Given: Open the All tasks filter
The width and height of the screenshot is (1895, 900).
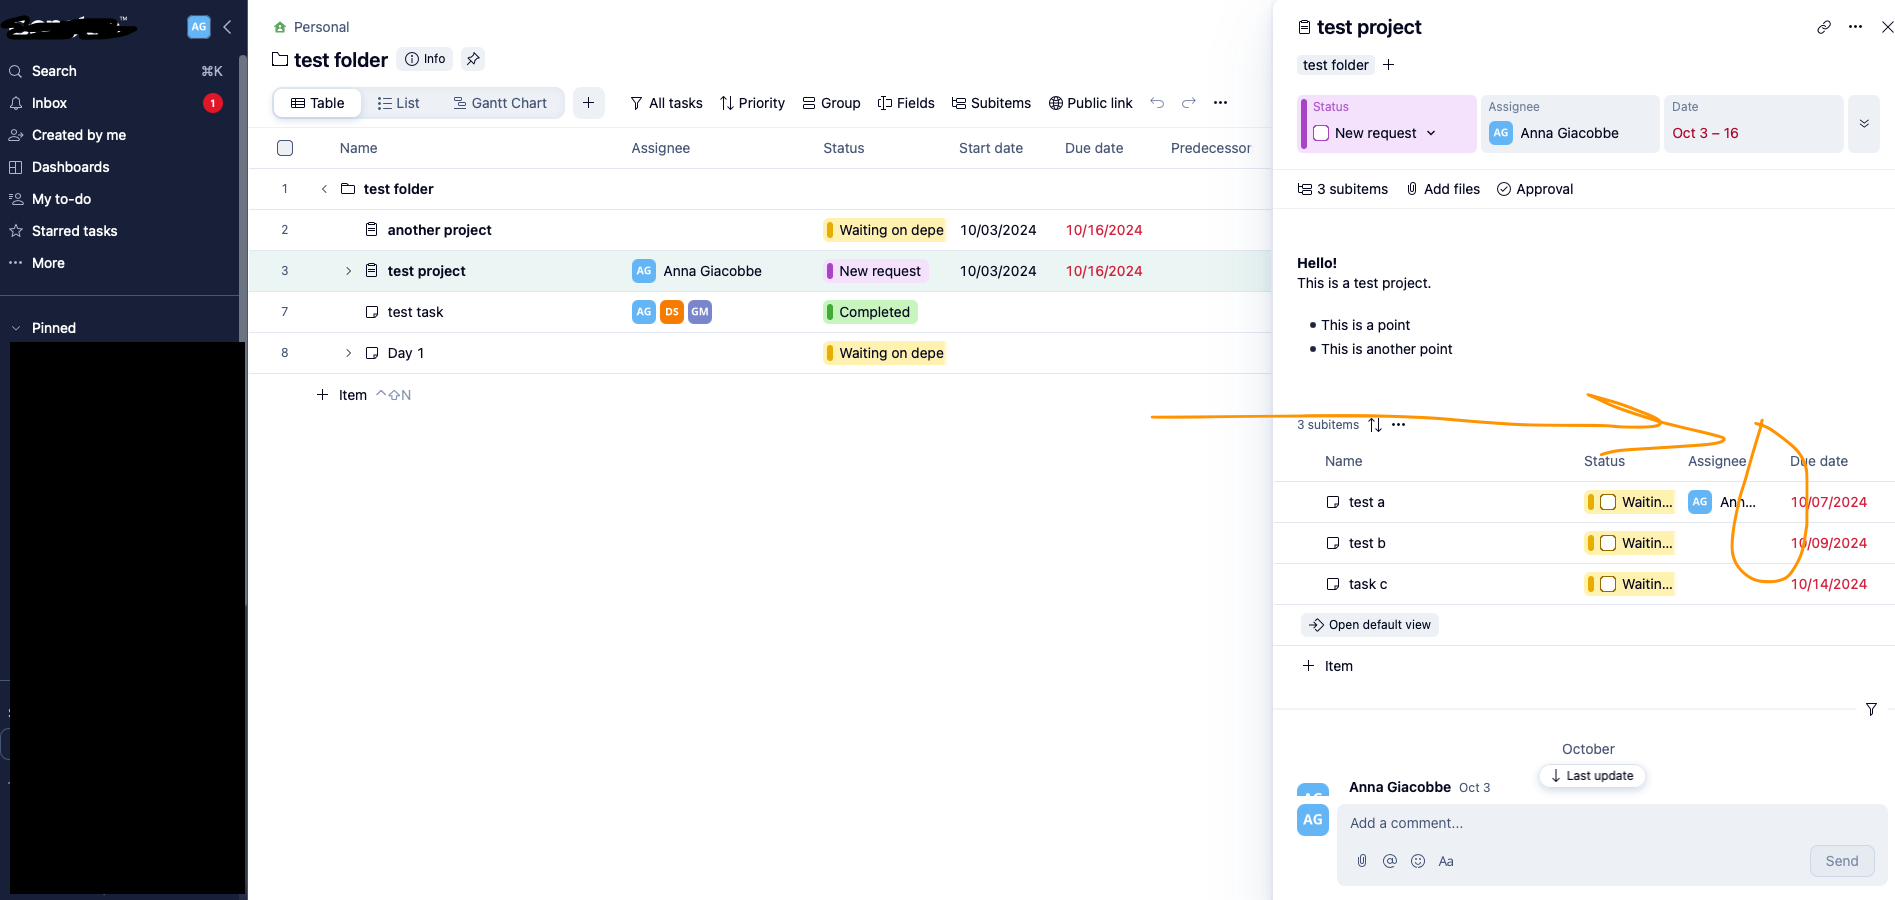Looking at the screenshot, I should (x=666, y=103).
